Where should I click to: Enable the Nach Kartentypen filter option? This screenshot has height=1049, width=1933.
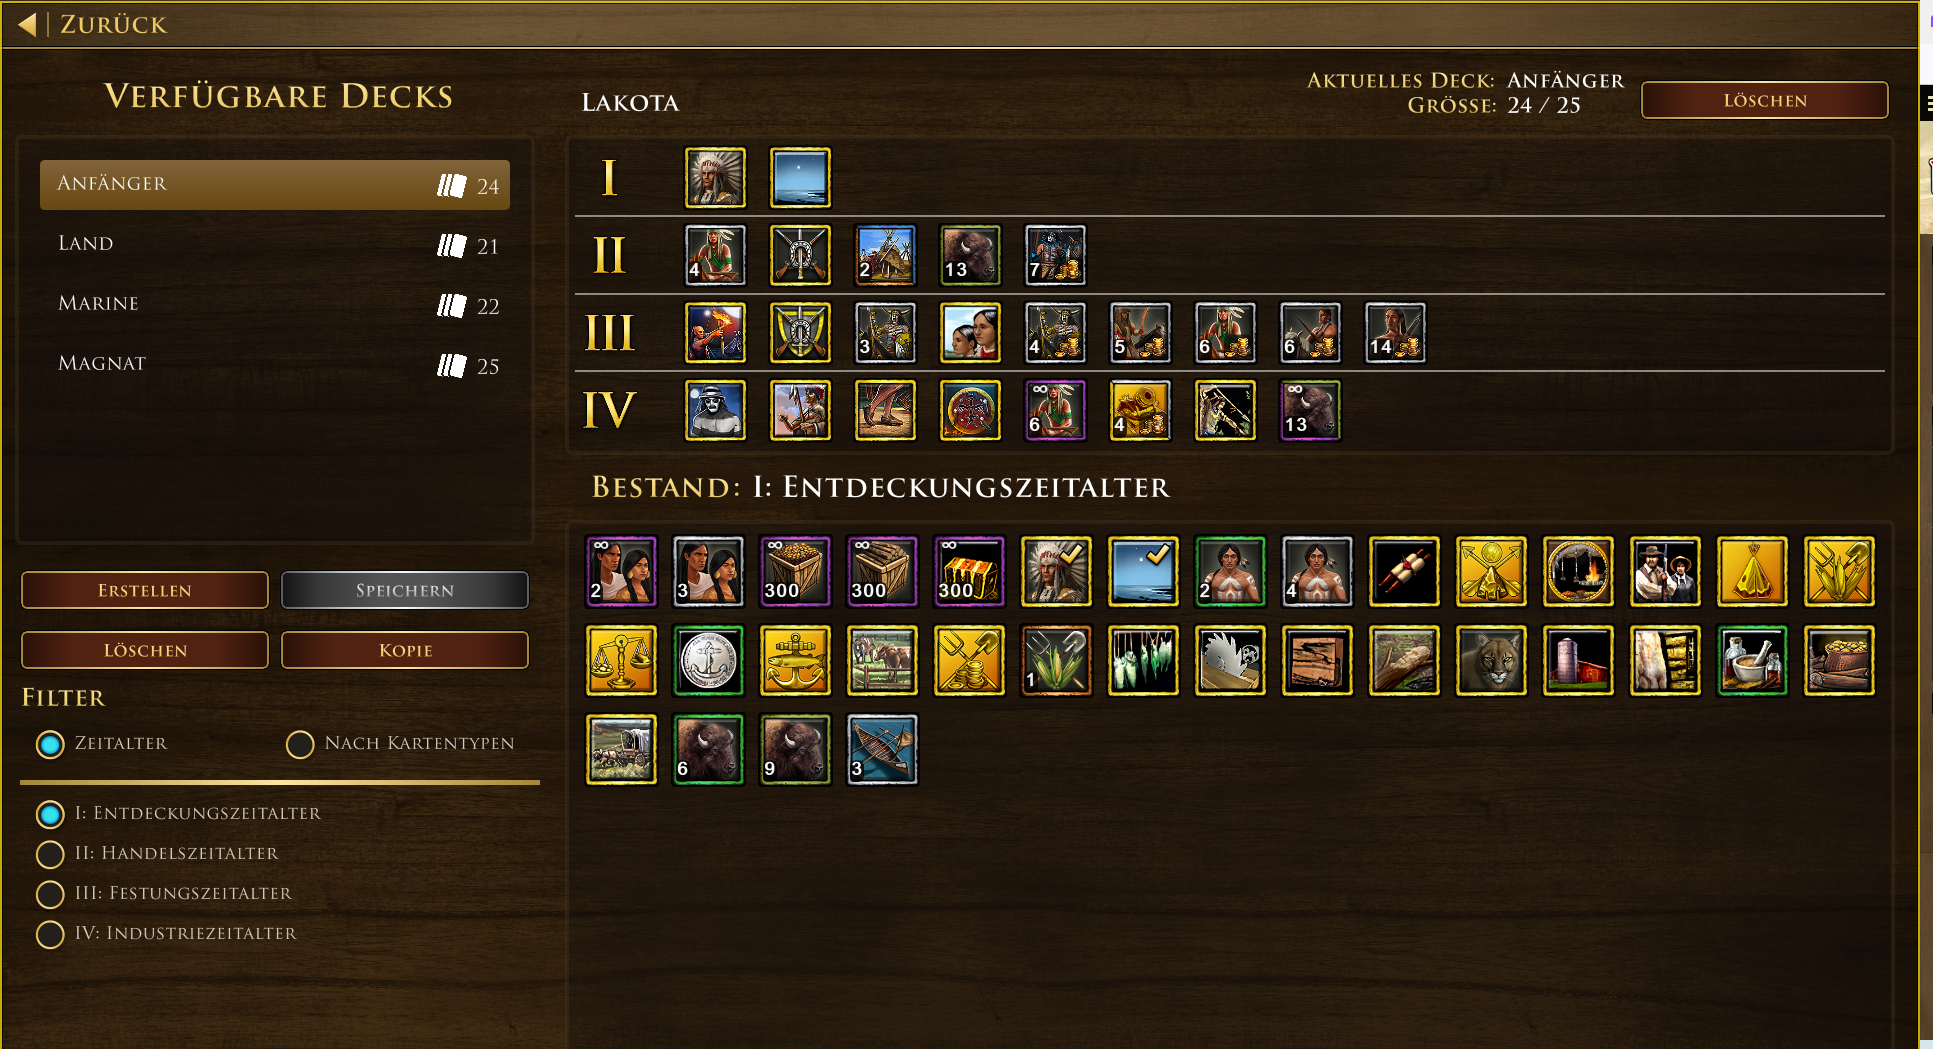coord(300,744)
